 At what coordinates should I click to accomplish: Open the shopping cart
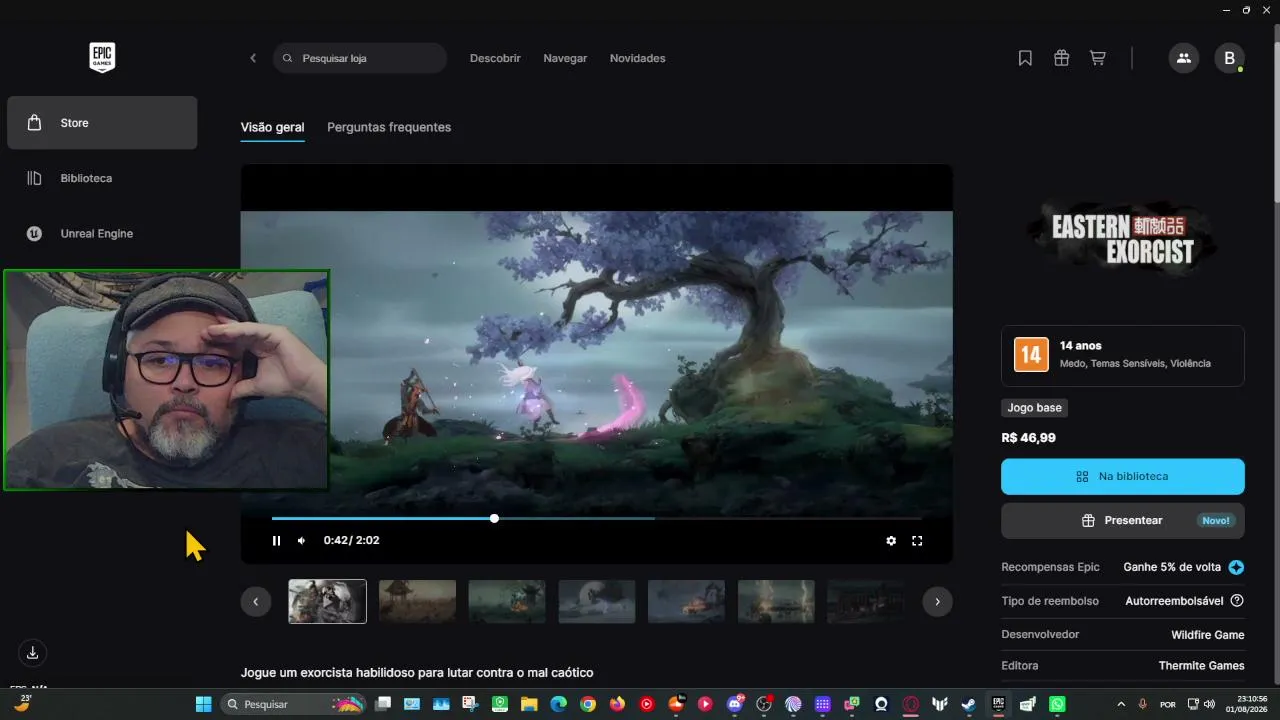click(1098, 58)
